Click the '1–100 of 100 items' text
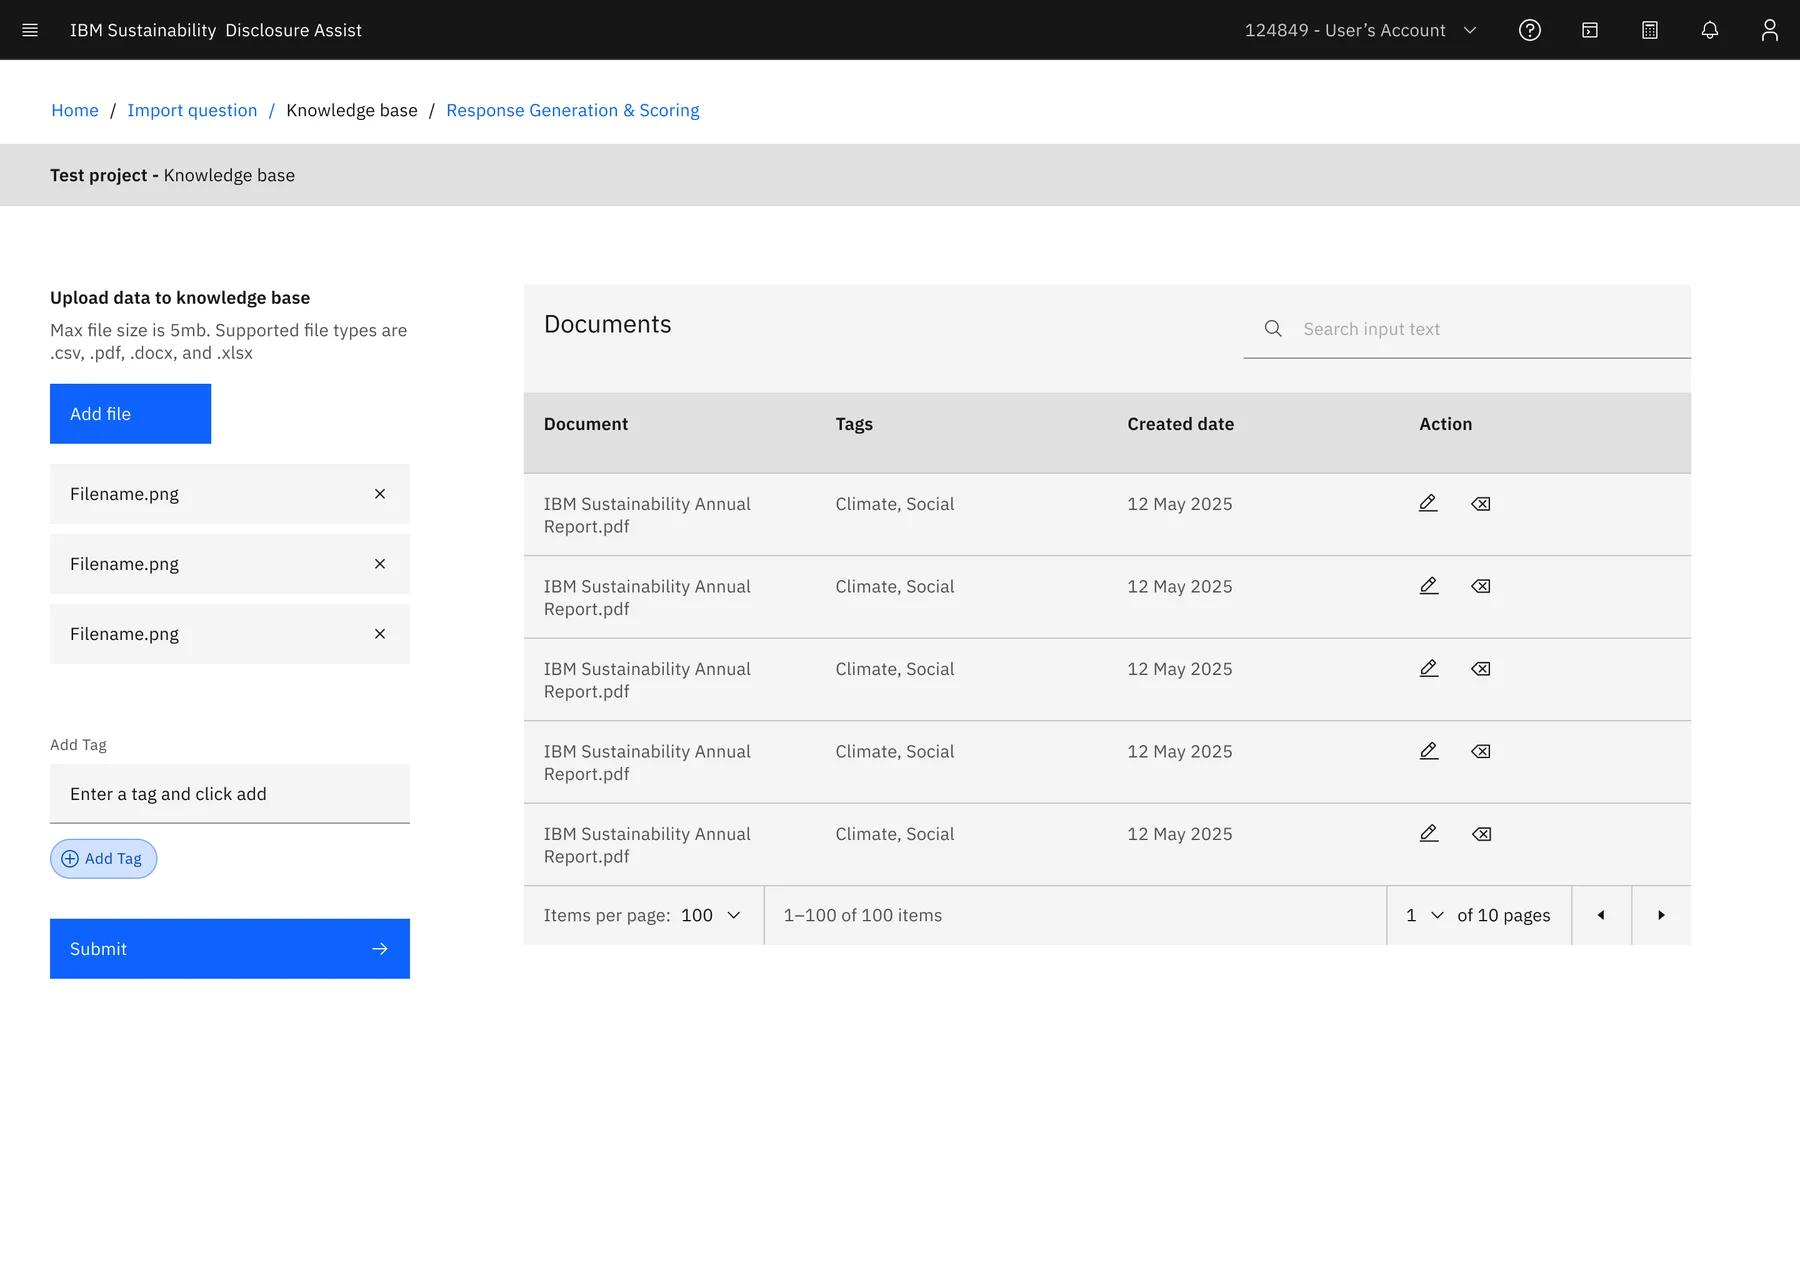1800x1280 pixels. (863, 915)
